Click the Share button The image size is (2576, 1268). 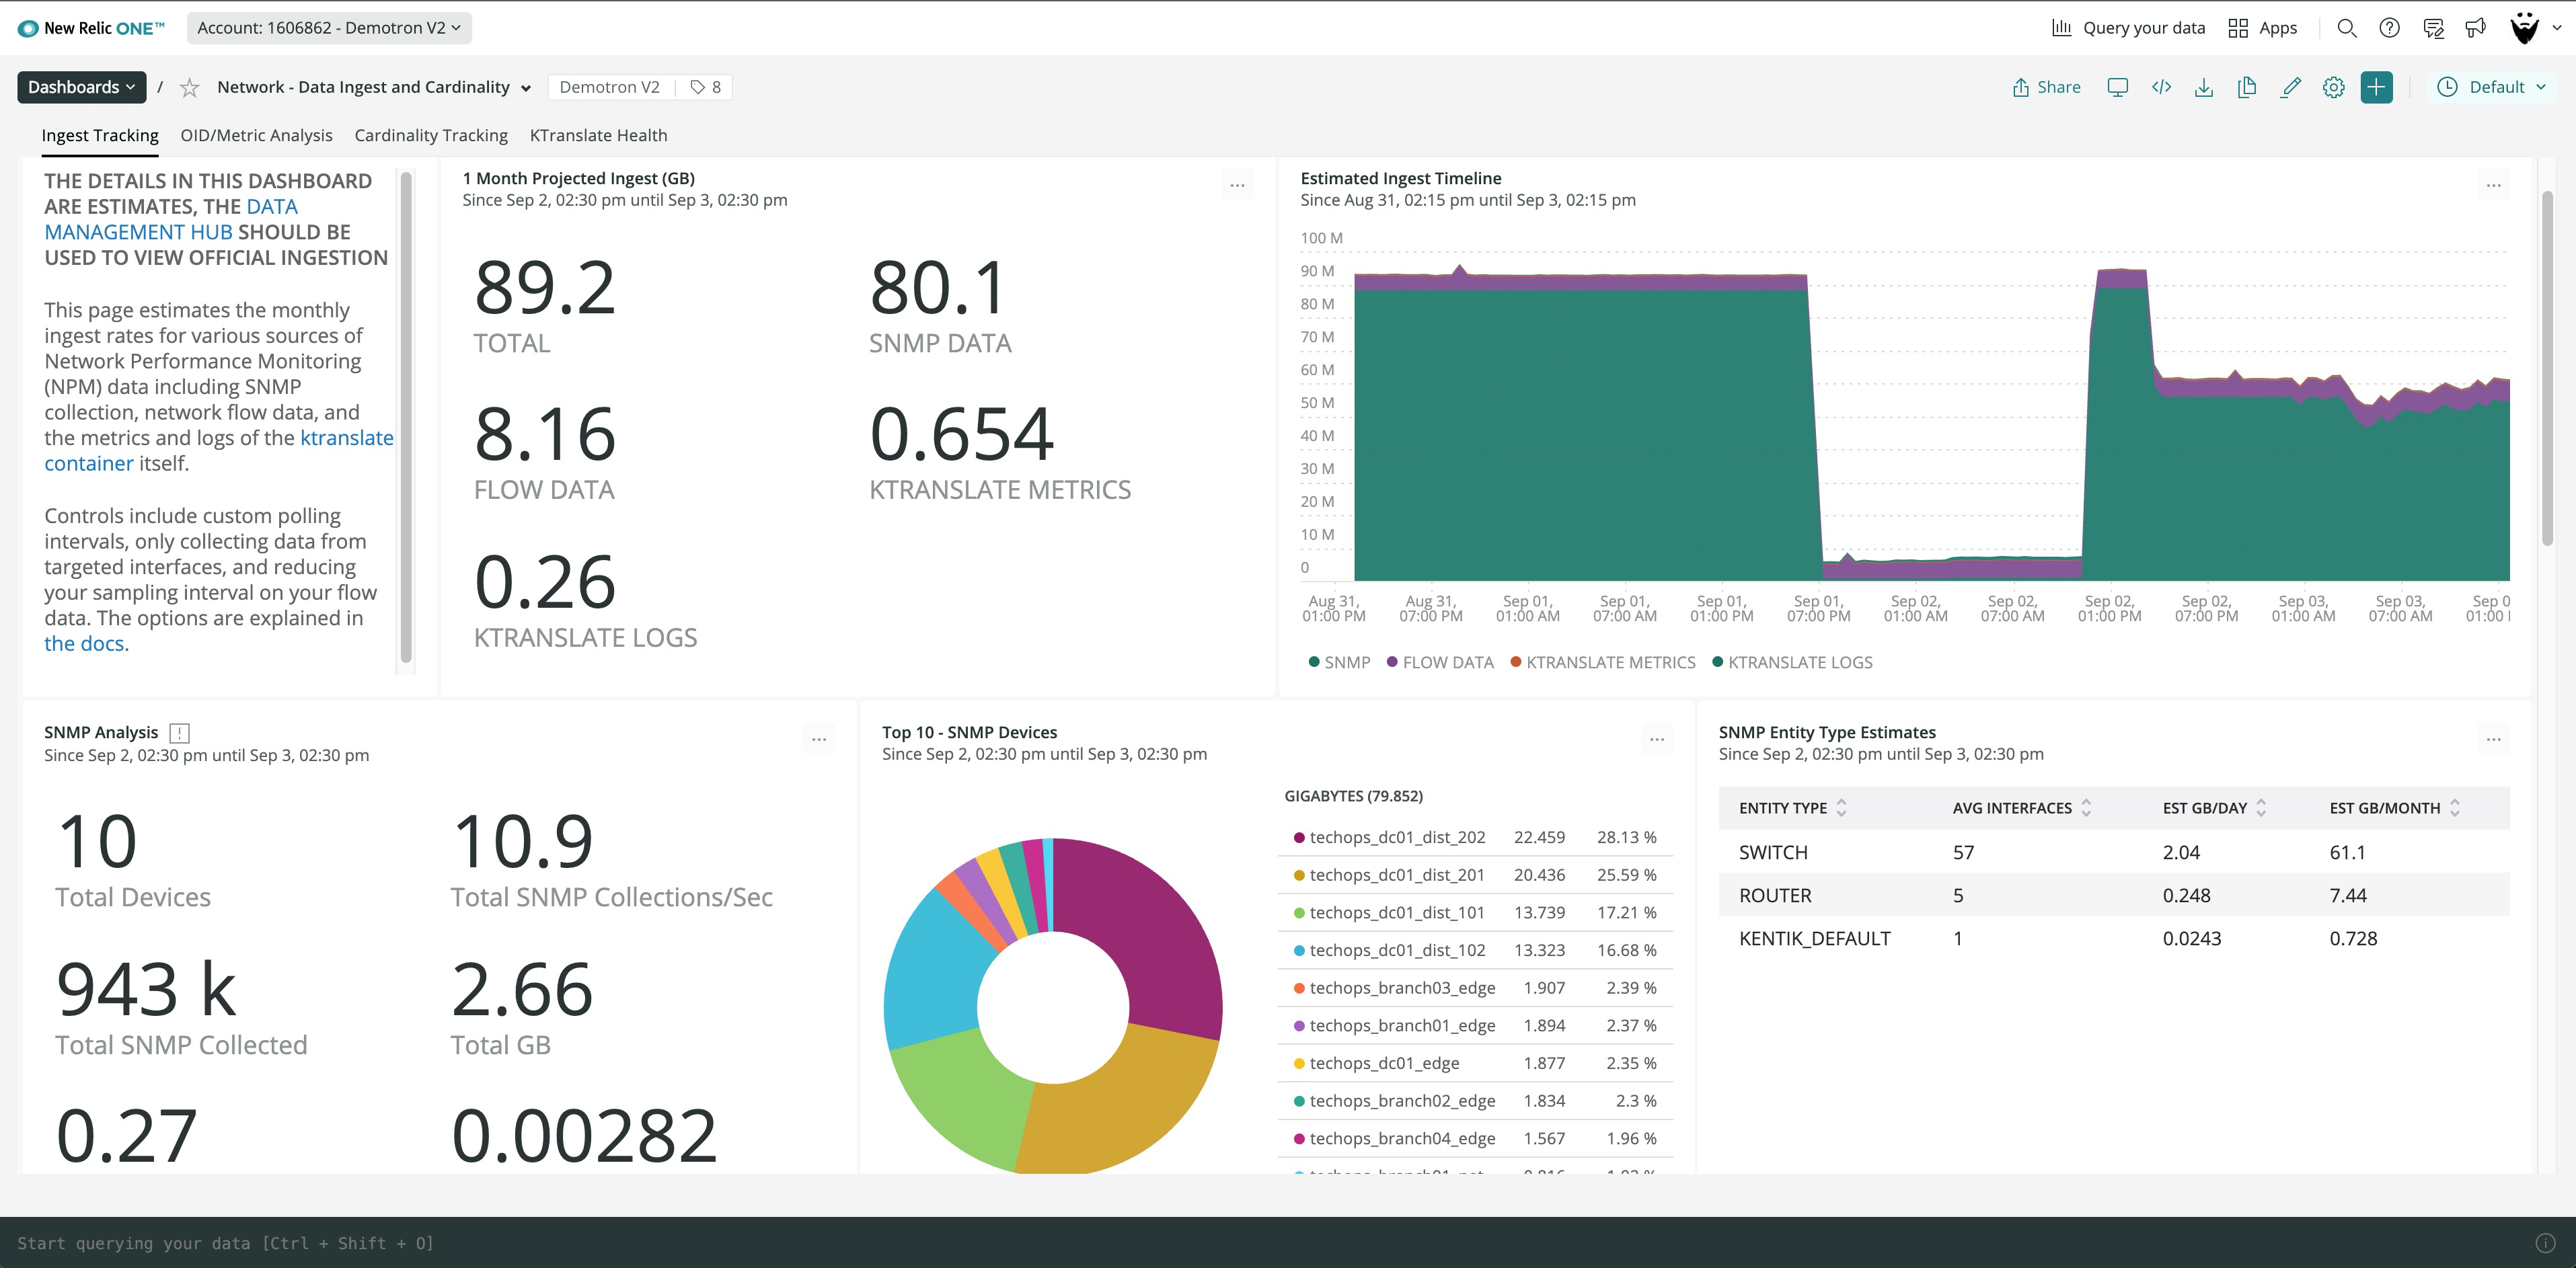(x=2046, y=87)
